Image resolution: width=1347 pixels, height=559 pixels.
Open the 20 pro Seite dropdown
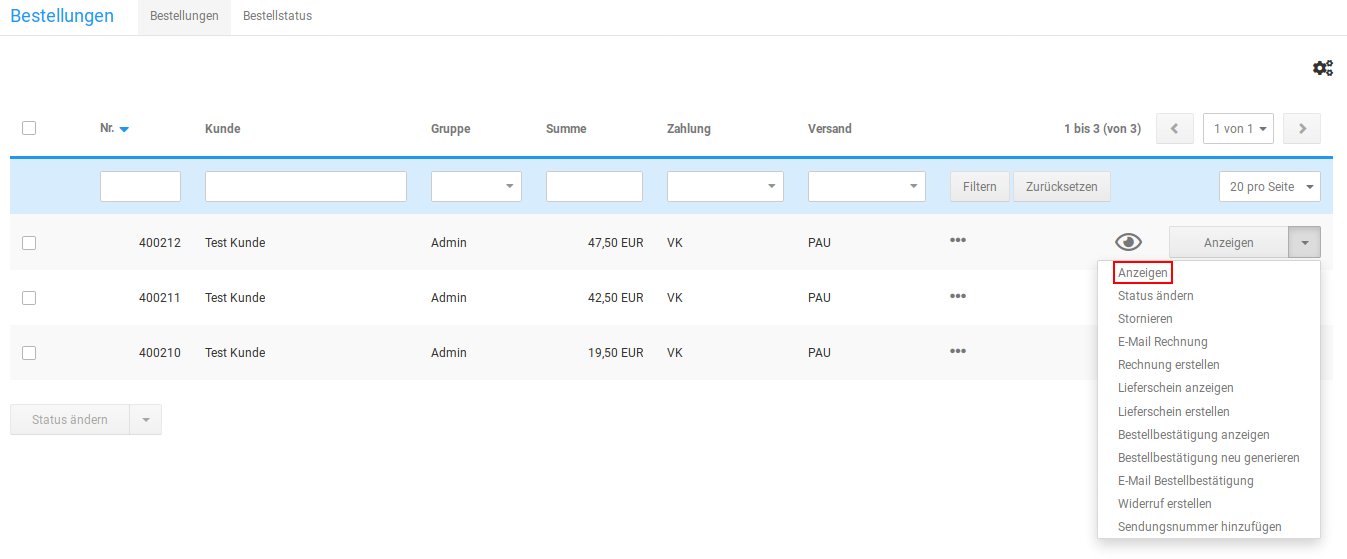pyautogui.click(x=1269, y=187)
